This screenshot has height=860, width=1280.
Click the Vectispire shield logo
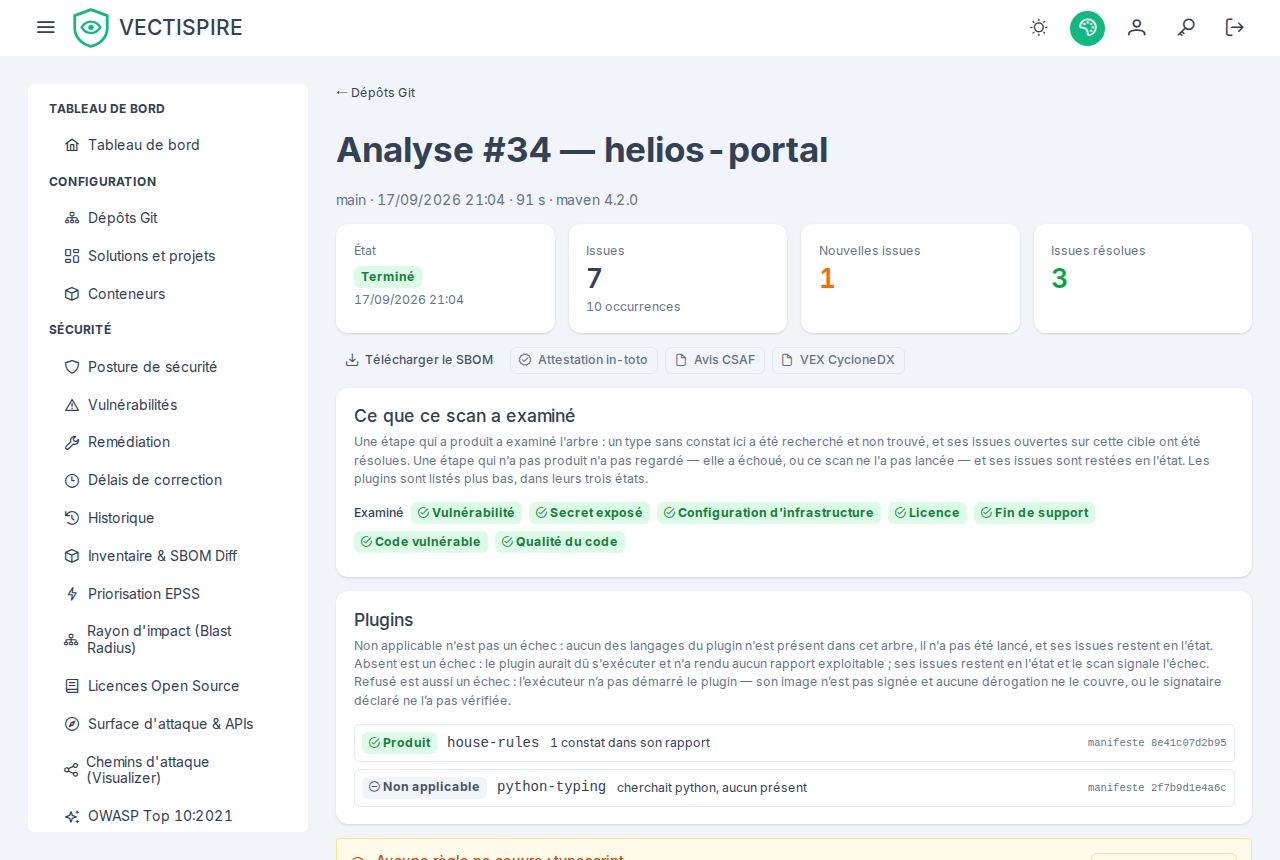[91, 28]
